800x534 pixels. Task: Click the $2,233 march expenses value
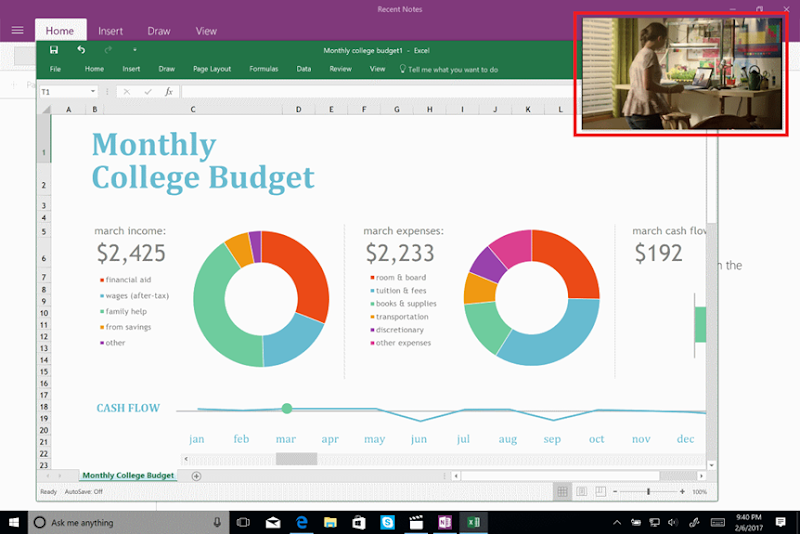[x=400, y=253]
